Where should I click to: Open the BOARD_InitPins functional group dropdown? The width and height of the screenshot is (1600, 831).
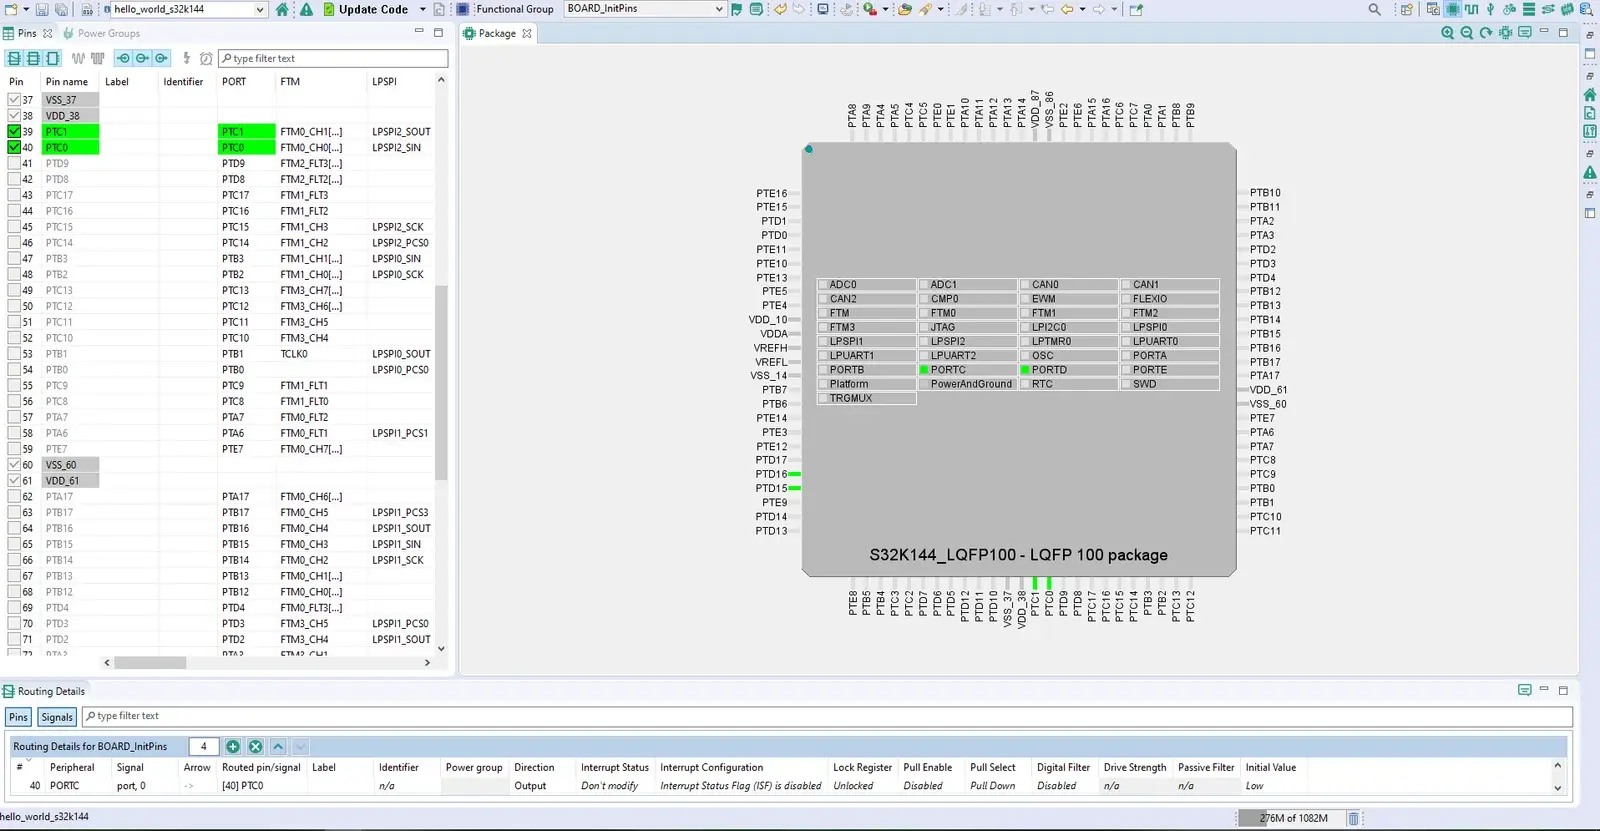tap(718, 9)
